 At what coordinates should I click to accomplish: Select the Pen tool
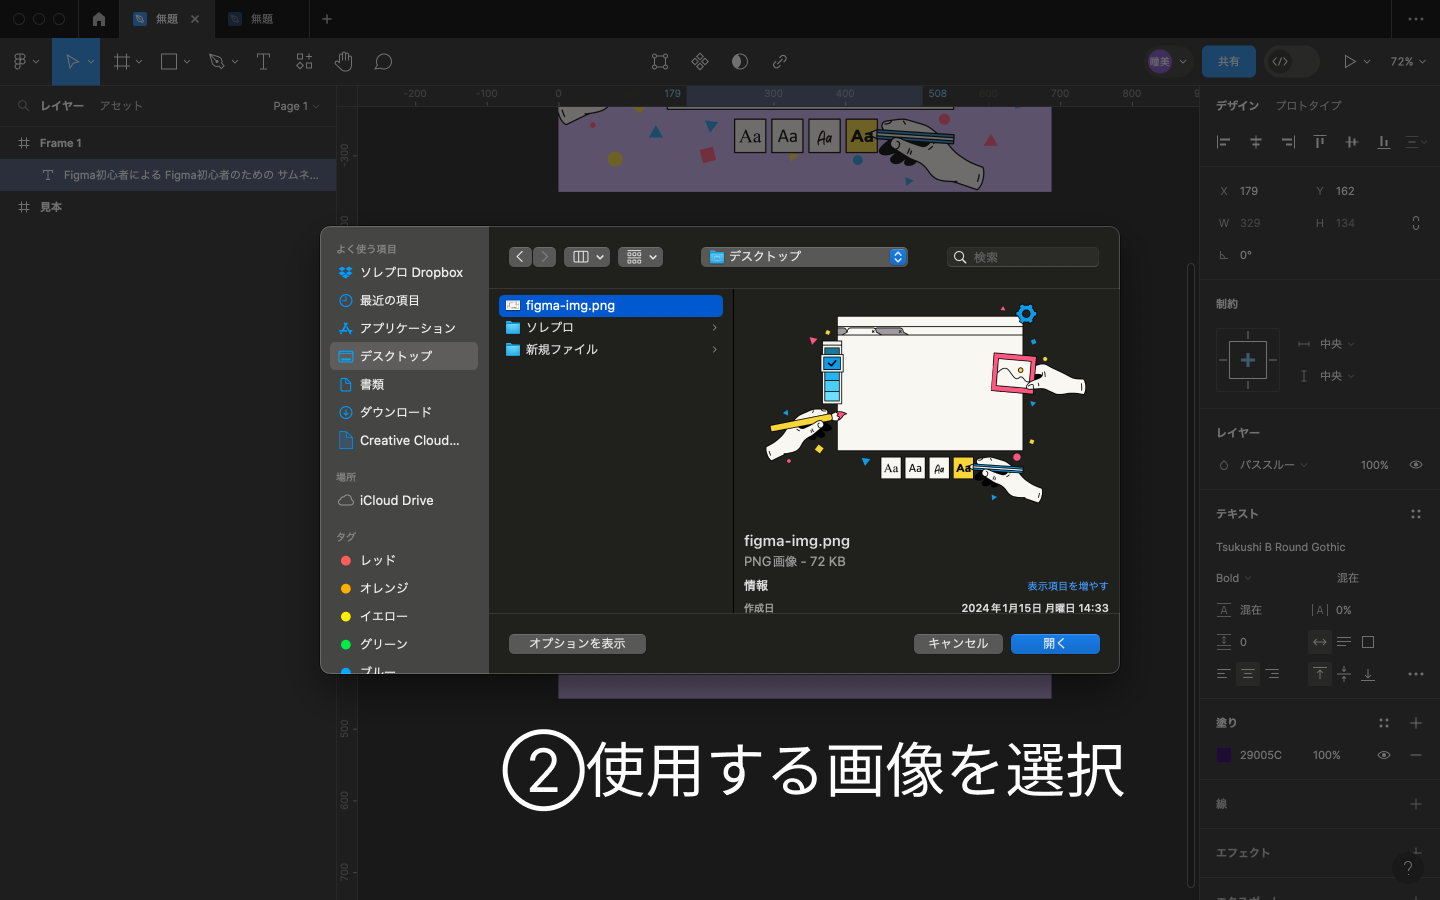[x=217, y=62]
